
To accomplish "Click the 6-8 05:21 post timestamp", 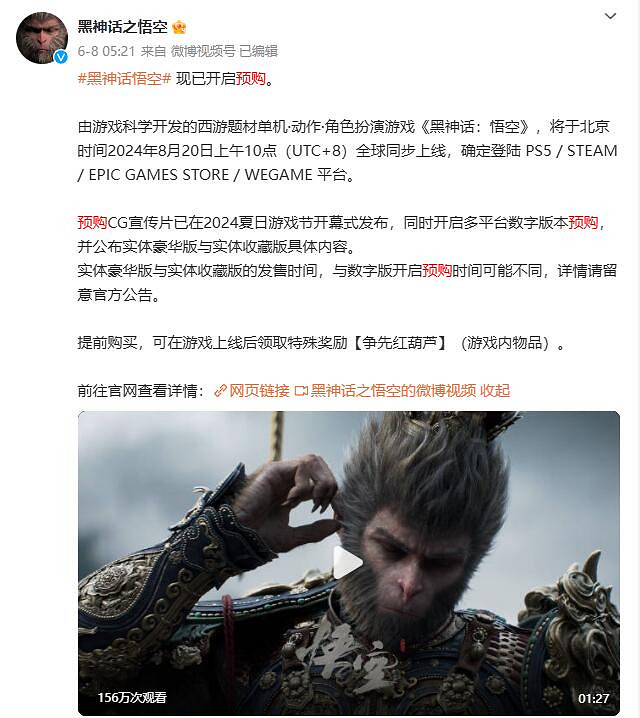I will (x=106, y=51).
